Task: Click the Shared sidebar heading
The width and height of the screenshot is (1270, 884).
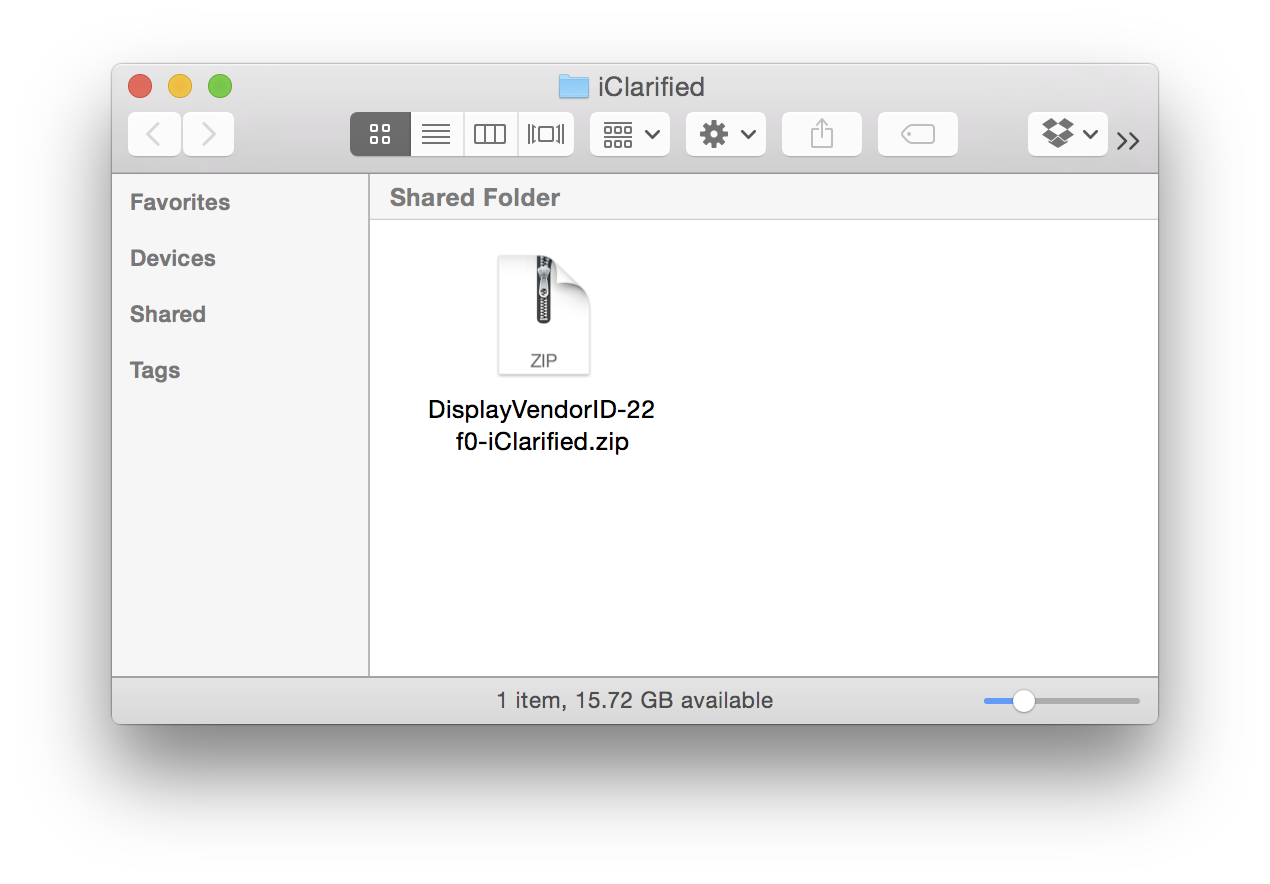Action: [x=168, y=314]
